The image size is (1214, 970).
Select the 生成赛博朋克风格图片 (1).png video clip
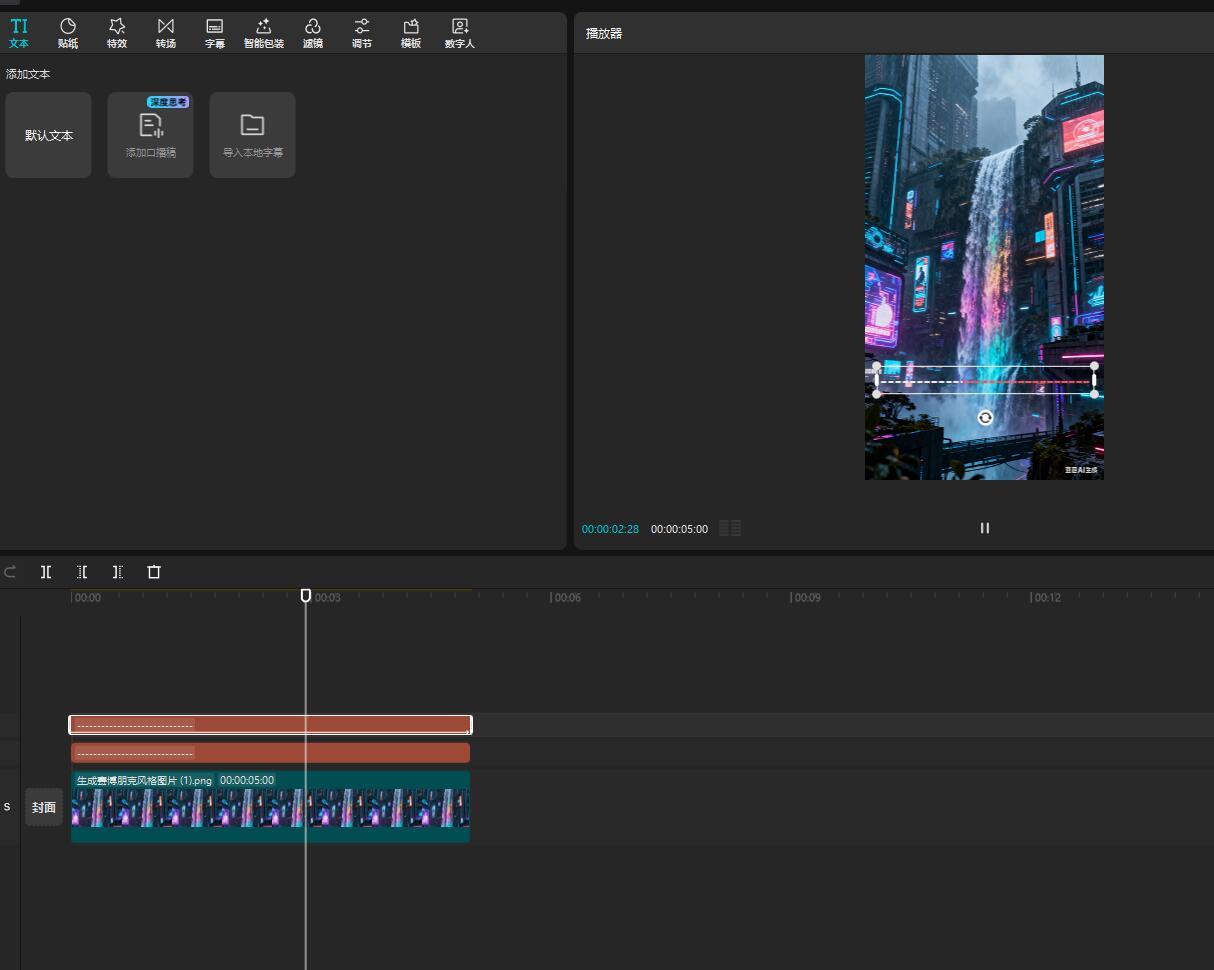(x=270, y=806)
